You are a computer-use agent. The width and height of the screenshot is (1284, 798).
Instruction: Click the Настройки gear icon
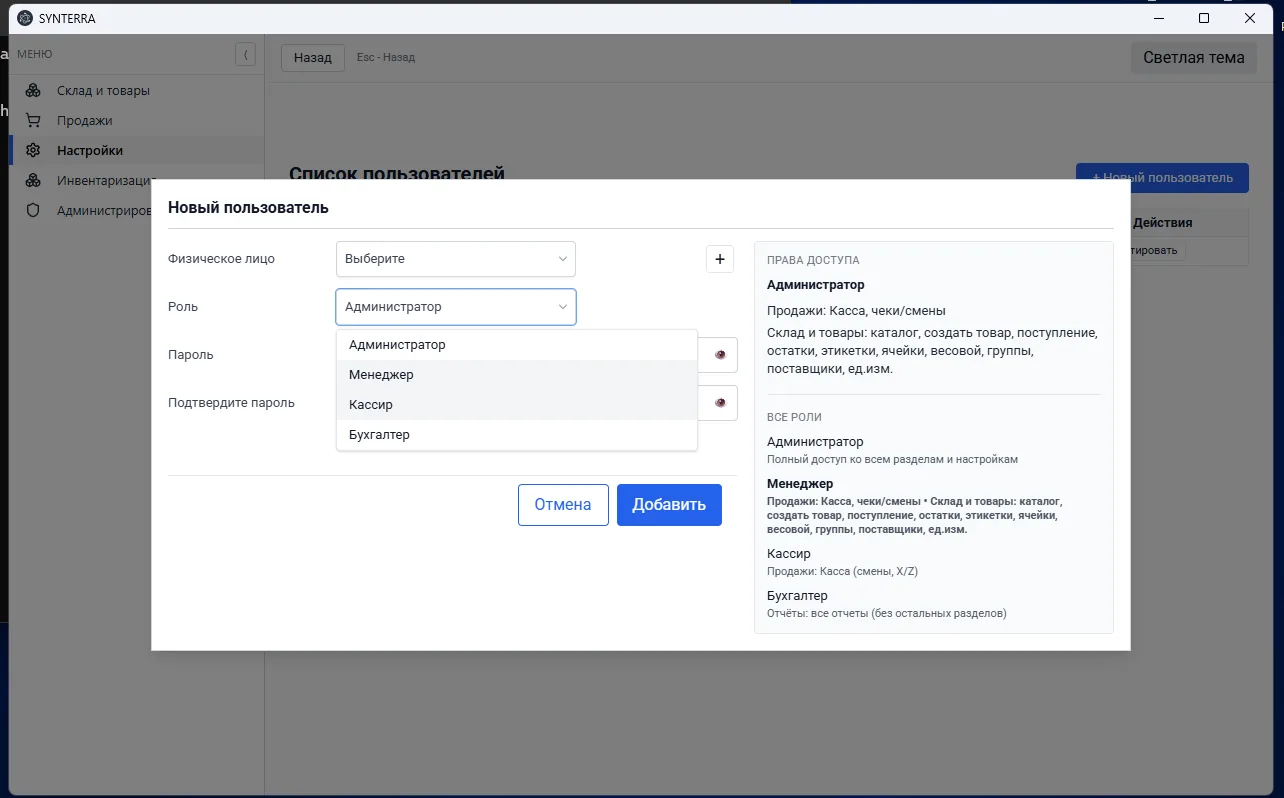click(33, 151)
